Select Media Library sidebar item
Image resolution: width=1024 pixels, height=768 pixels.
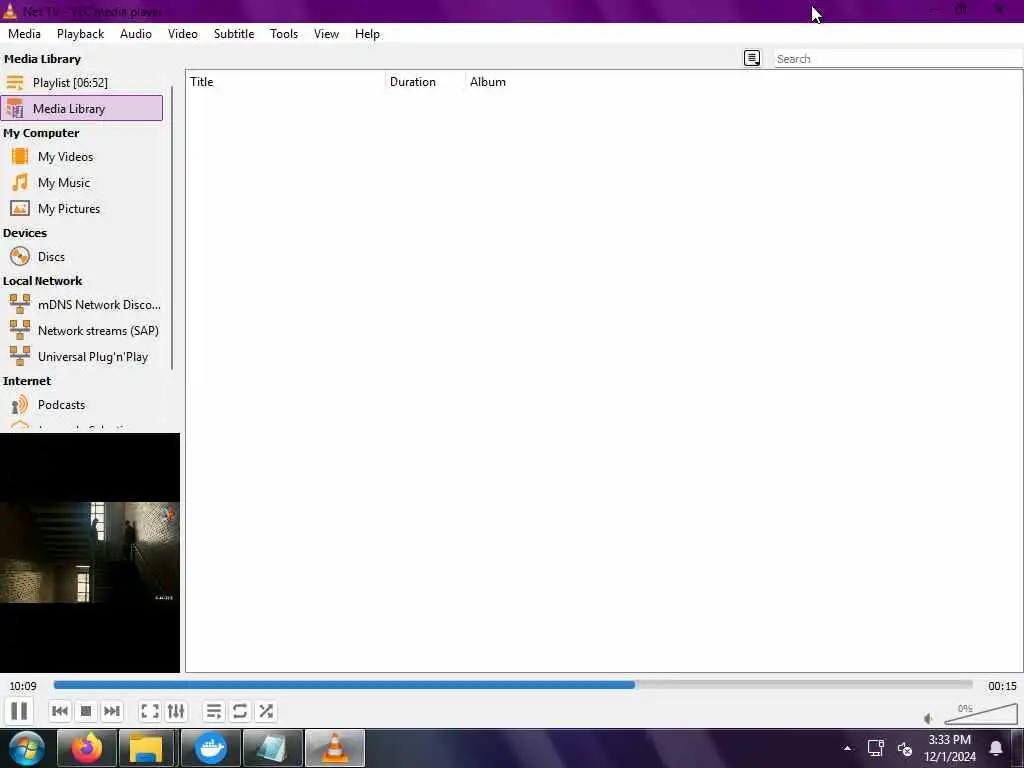82,108
